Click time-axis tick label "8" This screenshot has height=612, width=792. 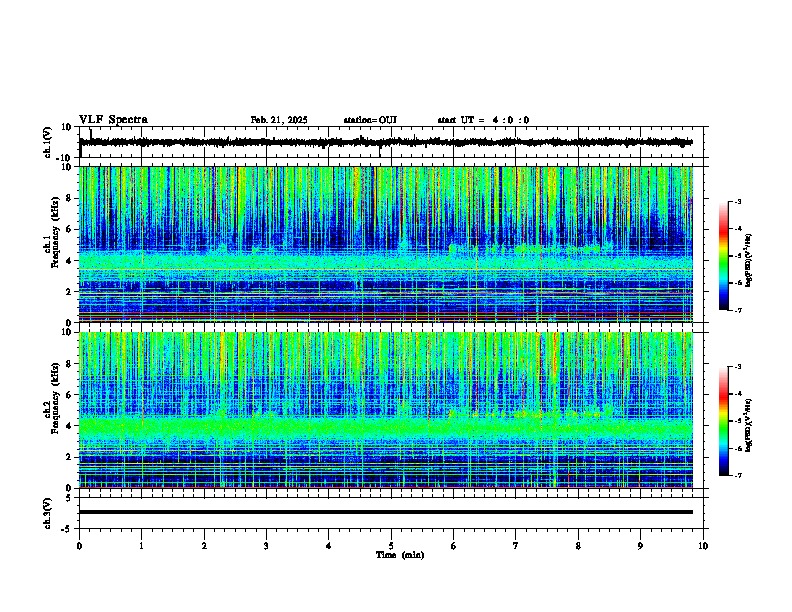click(x=578, y=546)
